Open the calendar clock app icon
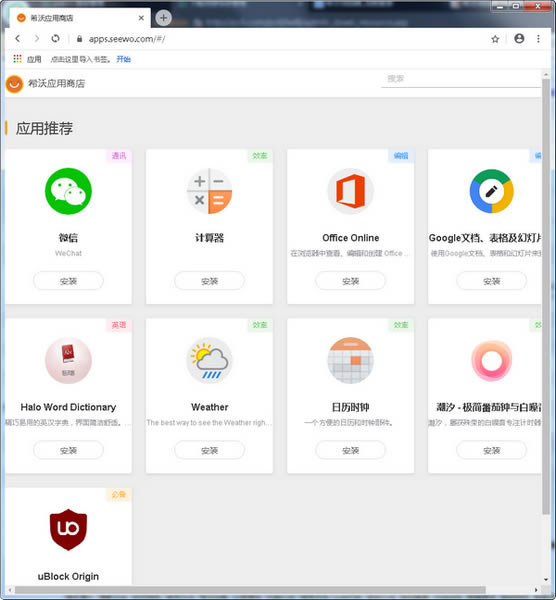This screenshot has height=600, width=556. point(351,360)
